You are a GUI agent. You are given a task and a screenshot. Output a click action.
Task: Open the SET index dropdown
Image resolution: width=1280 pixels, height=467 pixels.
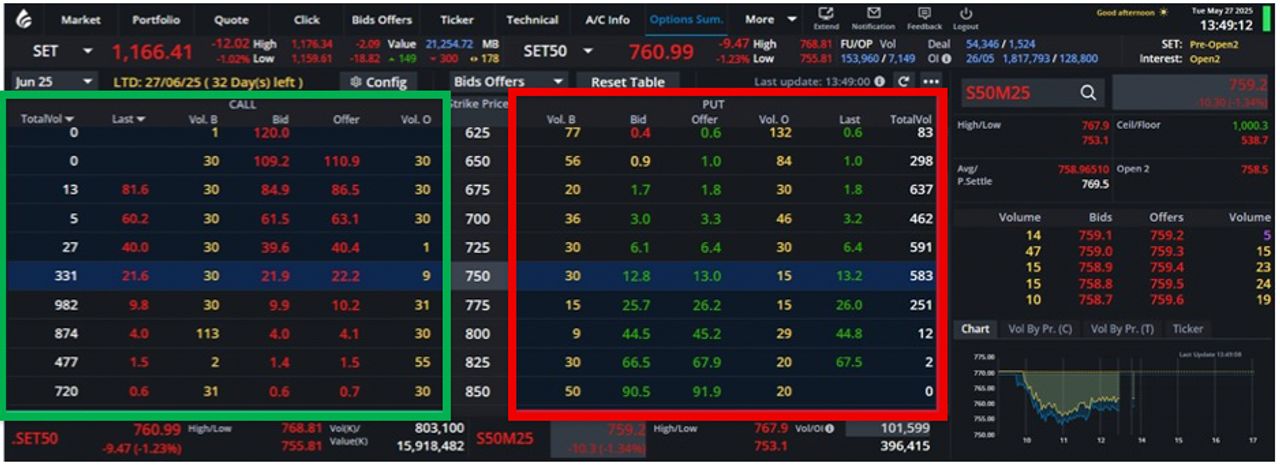click(x=87, y=51)
